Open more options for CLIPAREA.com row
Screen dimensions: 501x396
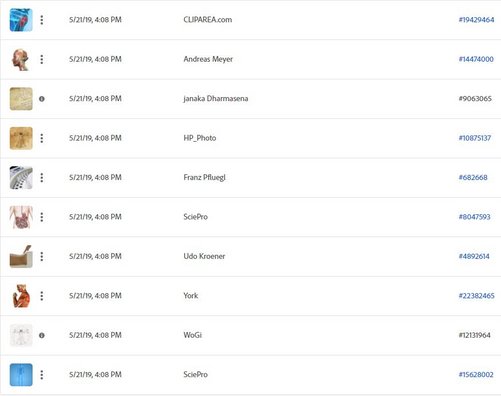pos(42,20)
